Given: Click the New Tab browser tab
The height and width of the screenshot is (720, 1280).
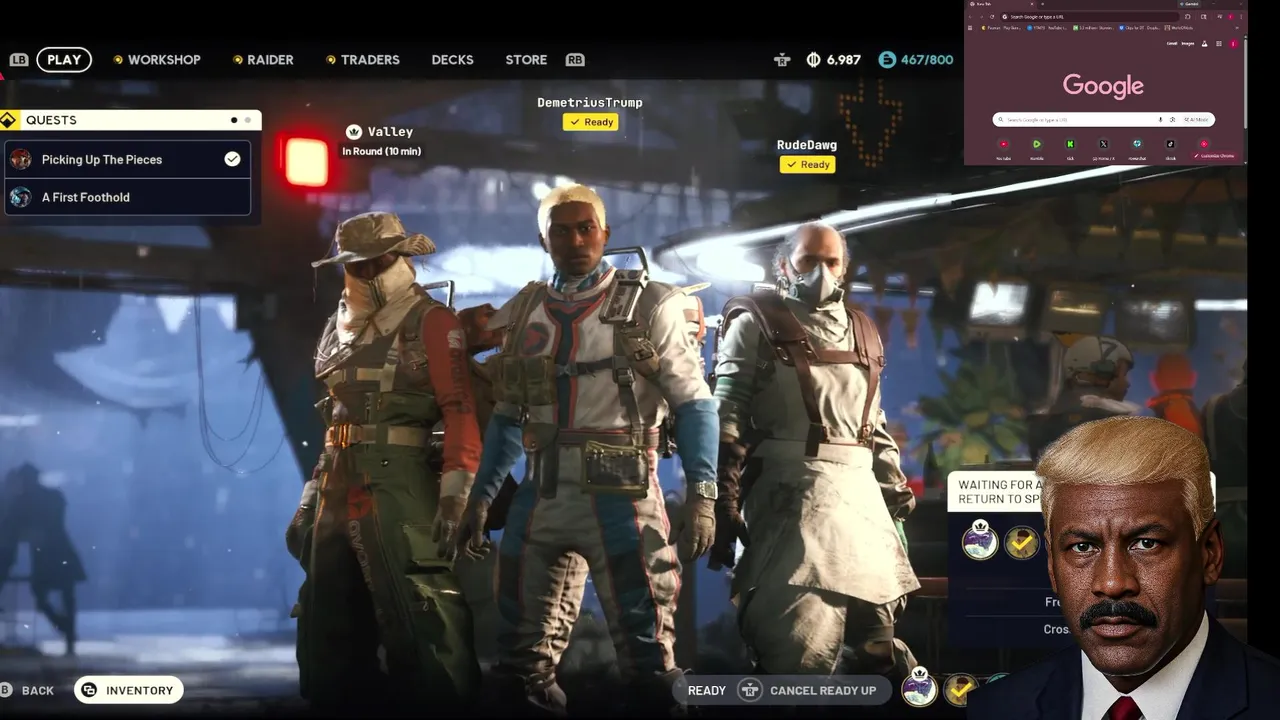Looking at the screenshot, I should click(1000, 4).
